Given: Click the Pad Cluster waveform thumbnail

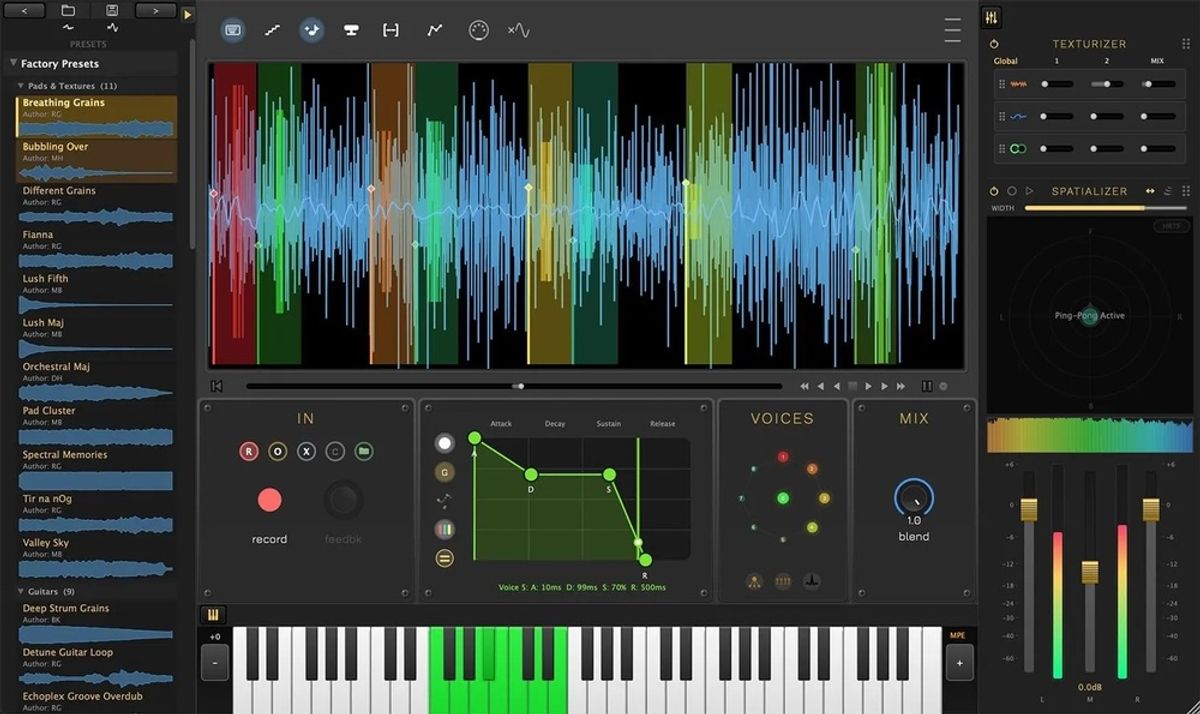Looking at the screenshot, I should pyautogui.click(x=96, y=436).
